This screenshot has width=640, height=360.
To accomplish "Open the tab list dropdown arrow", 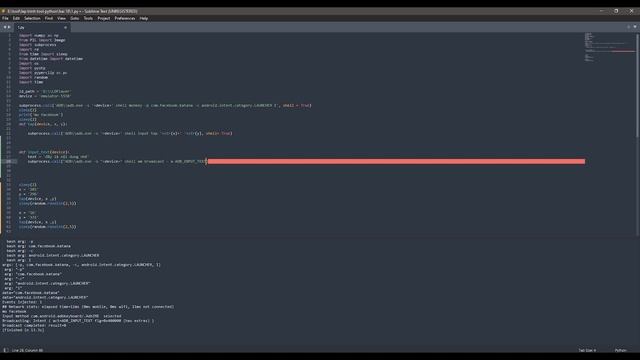I will [x=635, y=27].
